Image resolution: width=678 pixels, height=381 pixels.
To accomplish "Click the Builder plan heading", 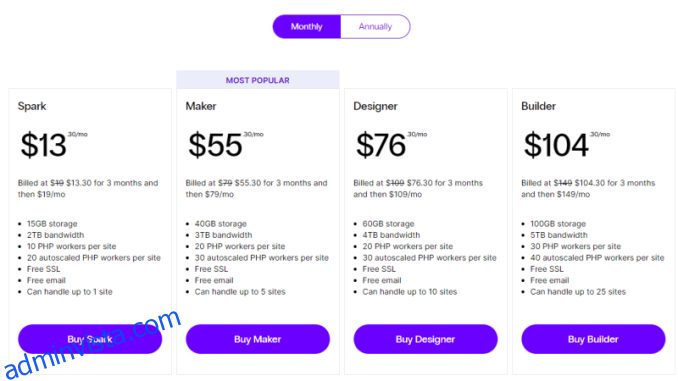I will 538,106.
